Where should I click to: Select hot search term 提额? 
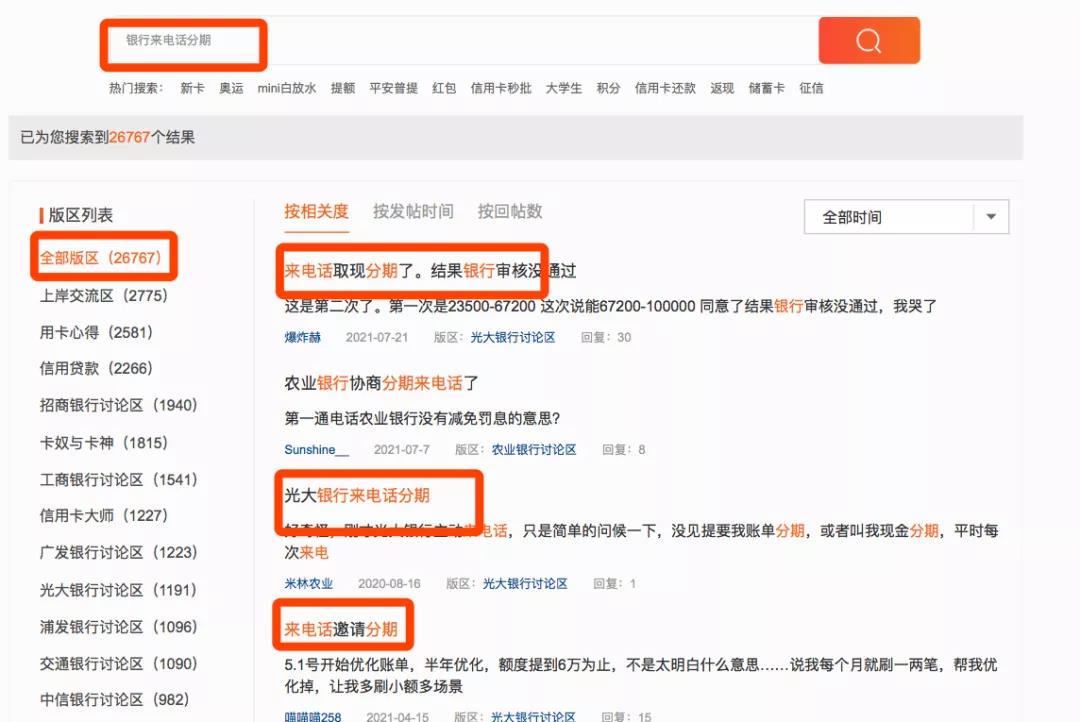[x=342, y=88]
